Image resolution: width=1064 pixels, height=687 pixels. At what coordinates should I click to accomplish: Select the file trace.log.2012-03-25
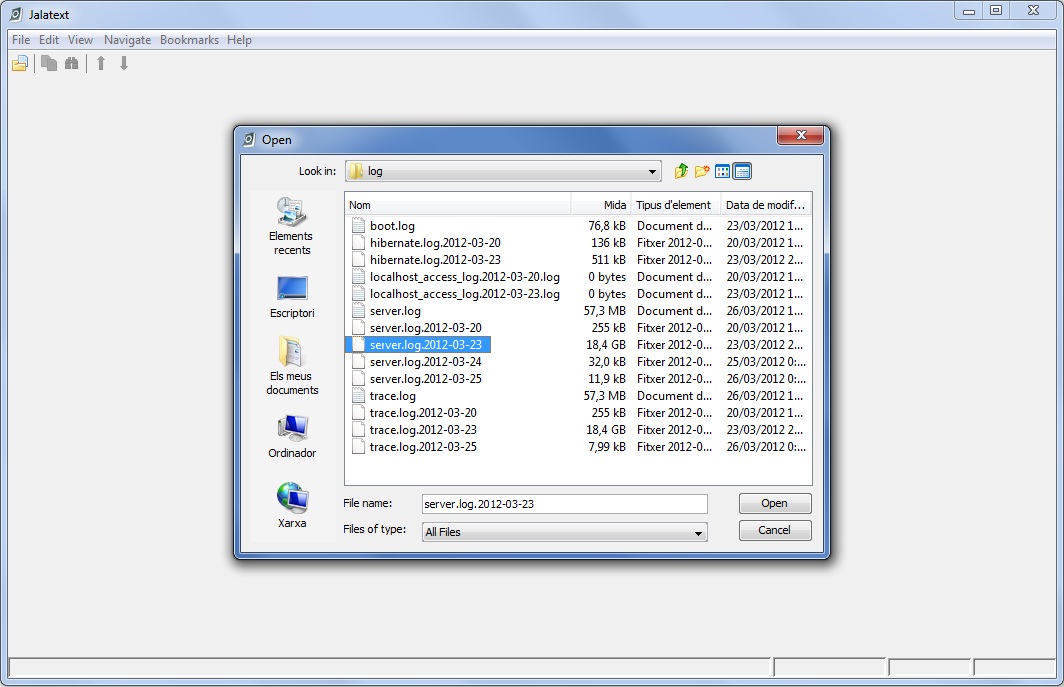point(423,447)
